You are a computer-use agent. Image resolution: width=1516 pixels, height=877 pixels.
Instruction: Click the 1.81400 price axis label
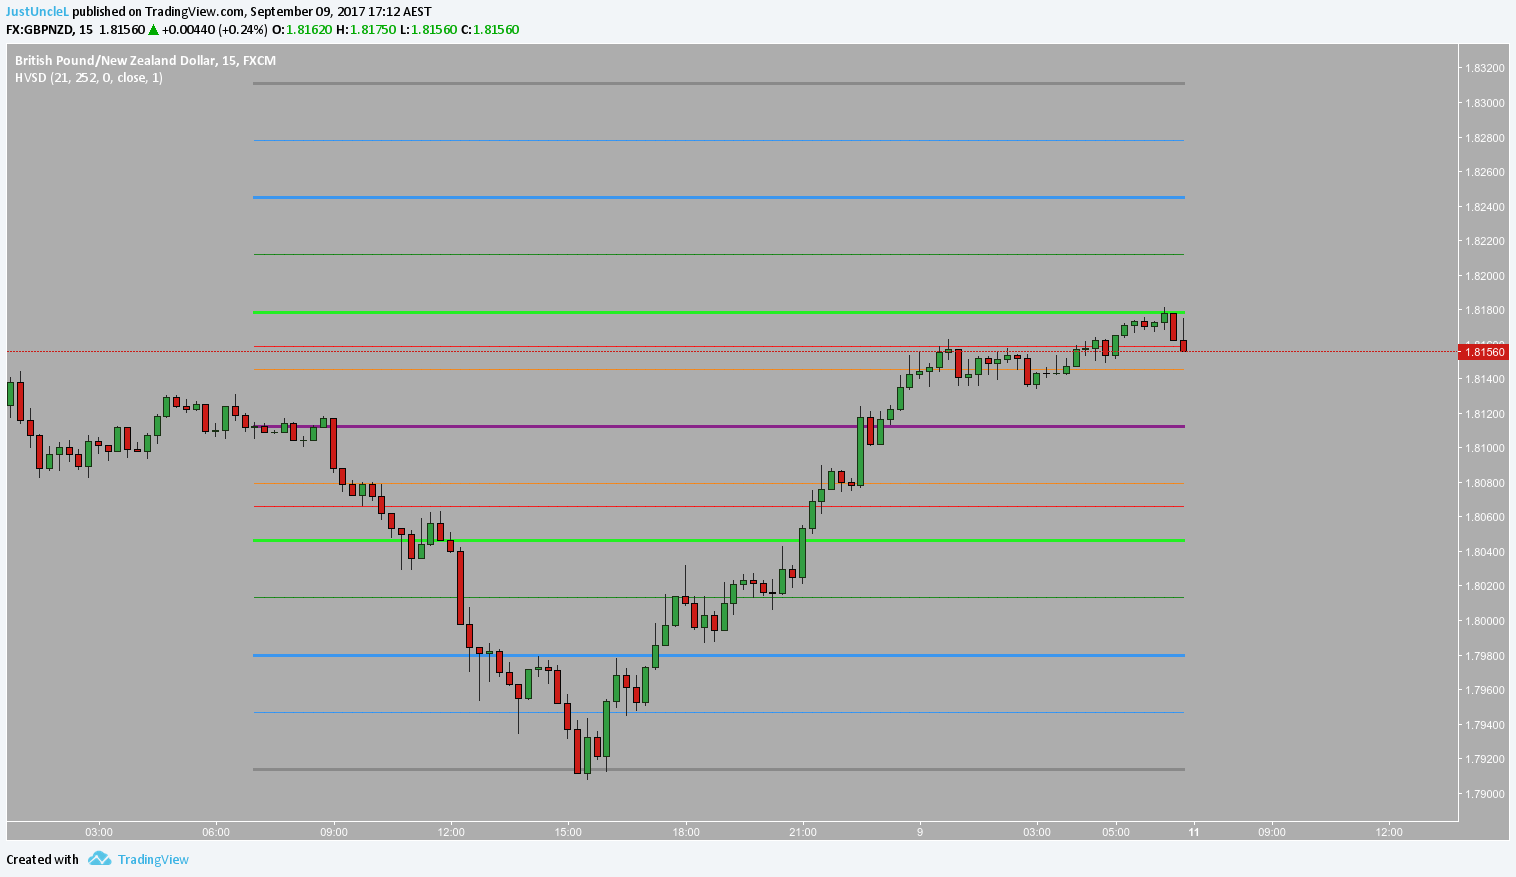tap(1485, 379)
